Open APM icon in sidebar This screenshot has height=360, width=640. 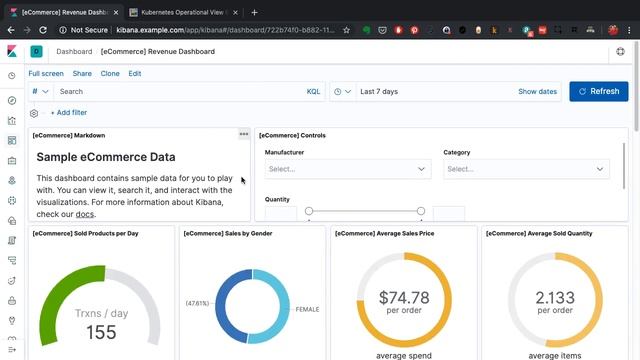pos(12,260)
